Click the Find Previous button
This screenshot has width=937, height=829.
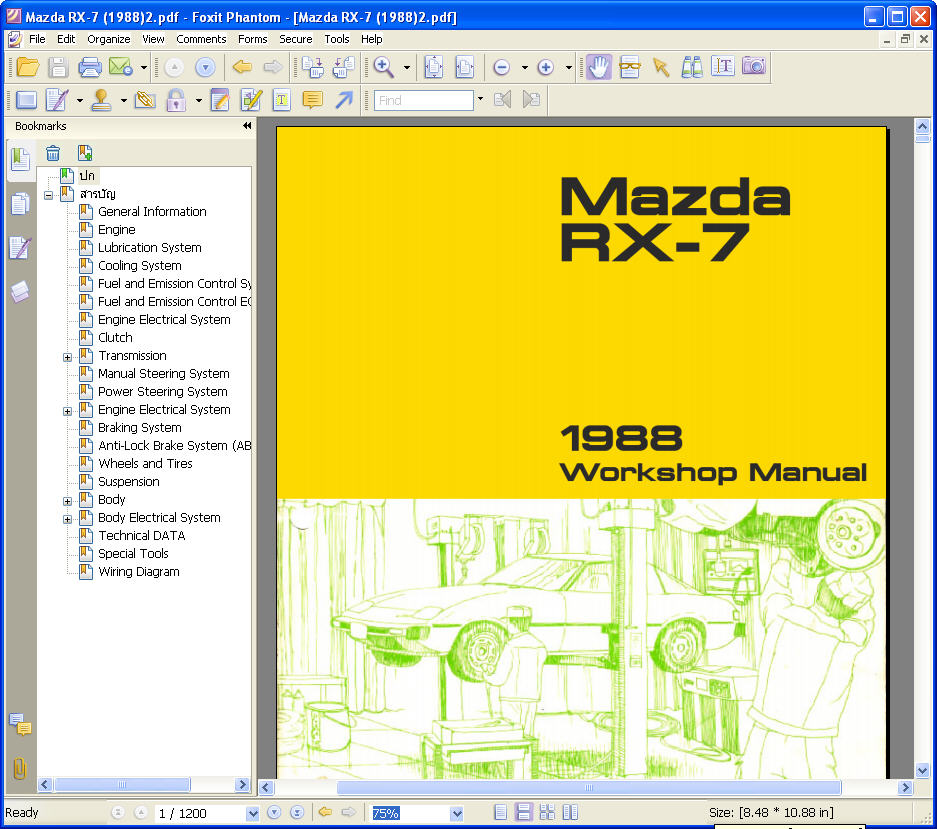click(502, 99)
